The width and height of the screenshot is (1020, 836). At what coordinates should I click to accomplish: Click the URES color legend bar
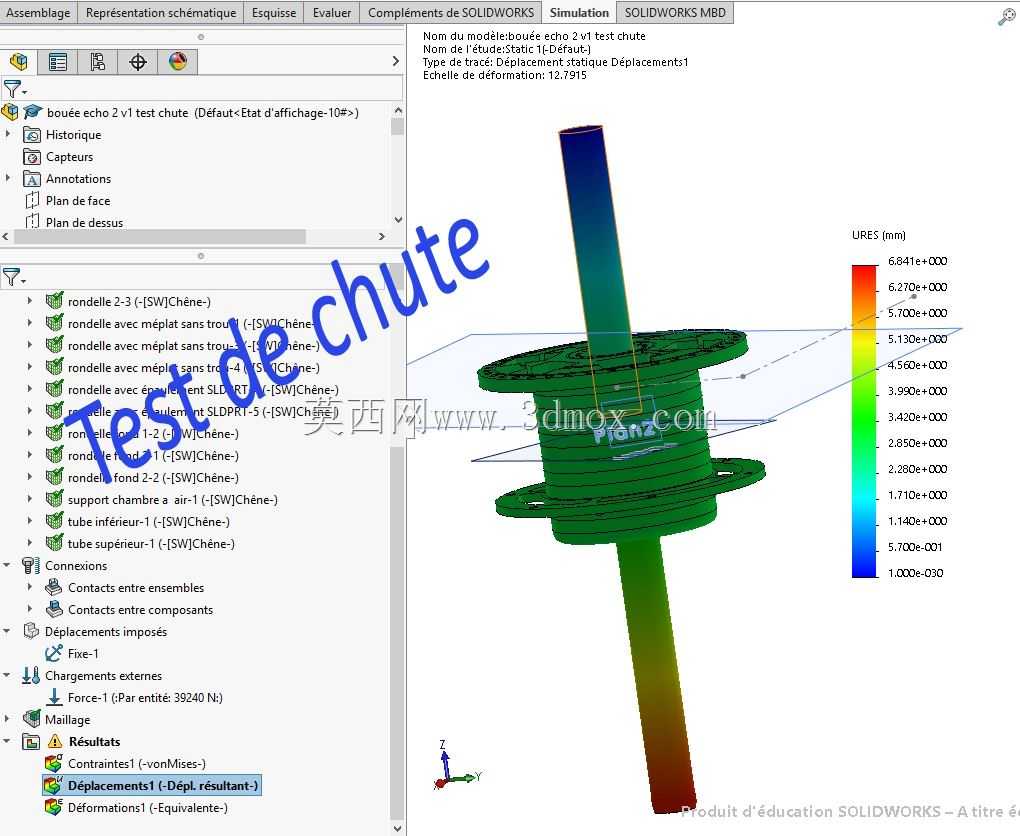[865, 420]
